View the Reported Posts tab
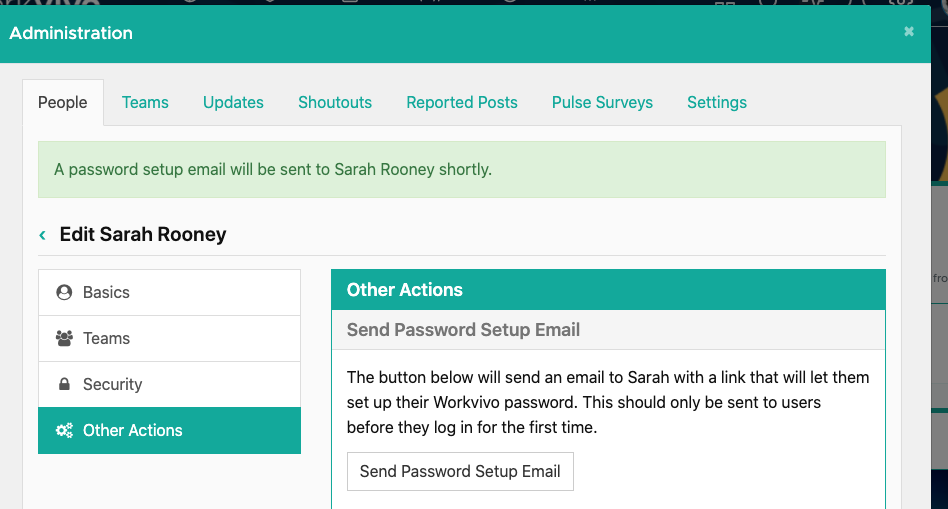 [x=462, y=103]
